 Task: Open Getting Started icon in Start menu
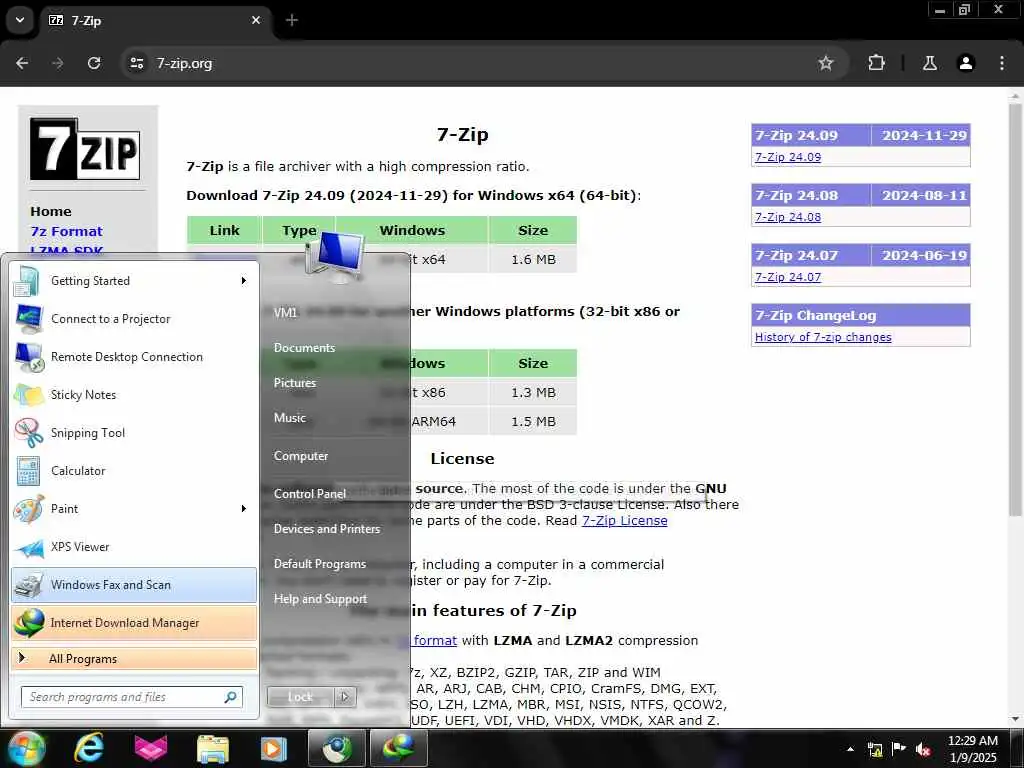(27, 281)
